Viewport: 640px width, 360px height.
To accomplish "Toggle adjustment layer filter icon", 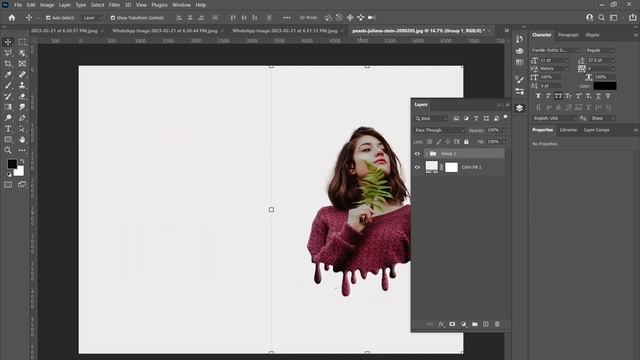I will pyautogui.click(x=466, y=118).
